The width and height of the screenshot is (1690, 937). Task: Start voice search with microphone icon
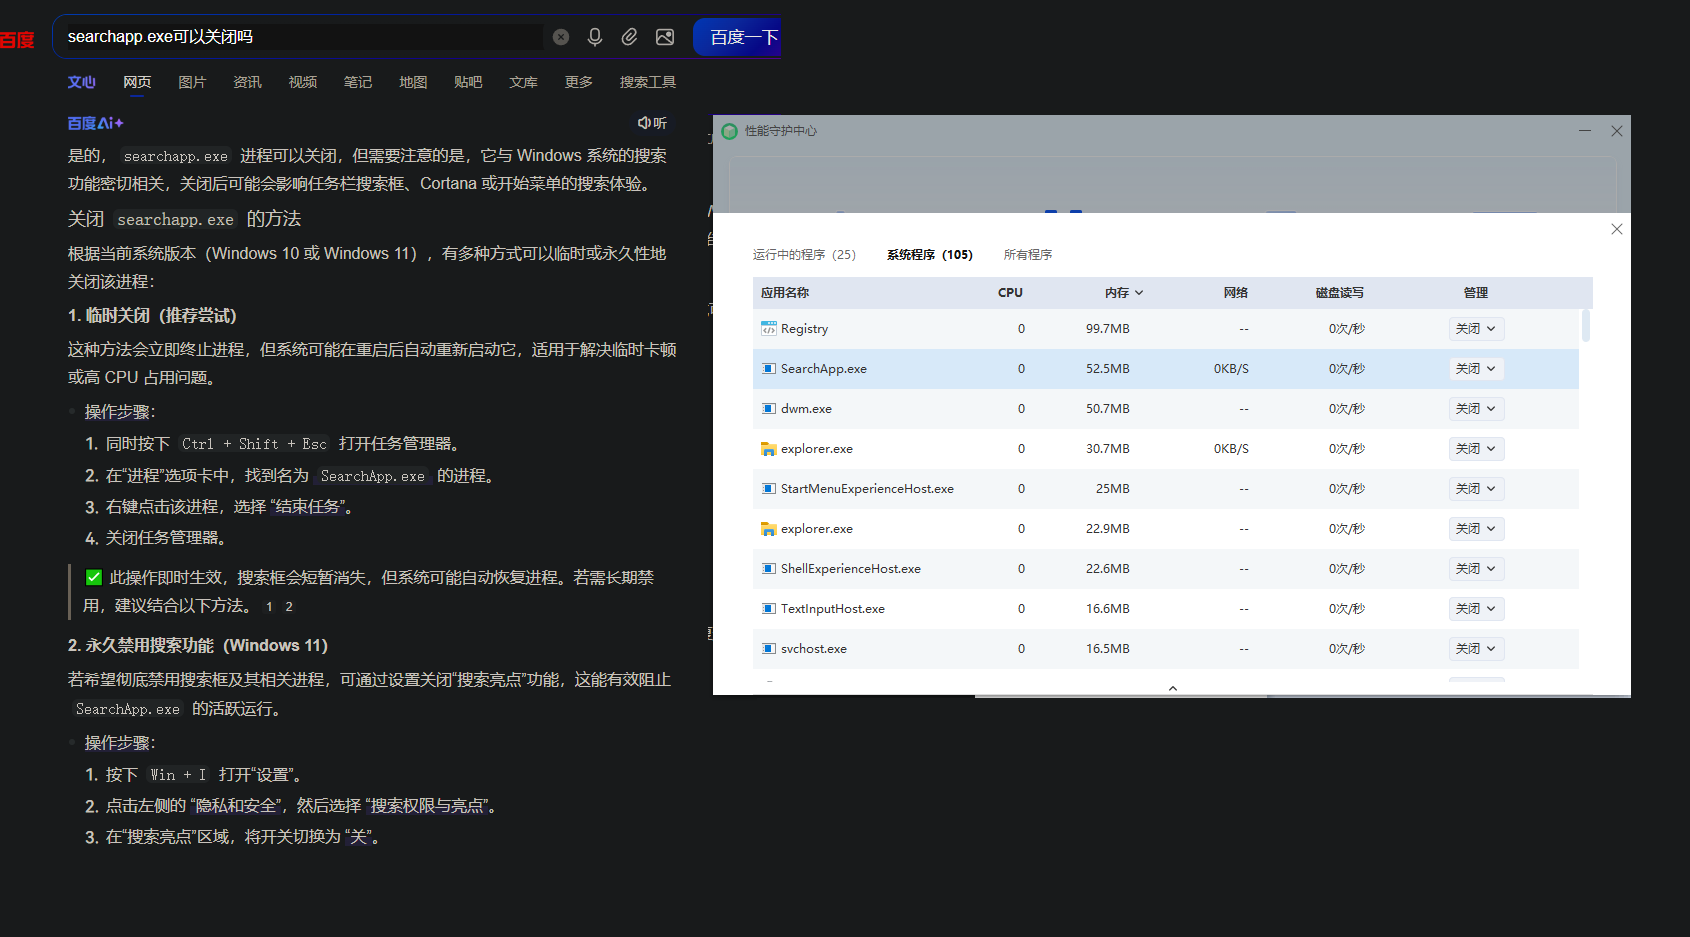(x=595, y=37)
